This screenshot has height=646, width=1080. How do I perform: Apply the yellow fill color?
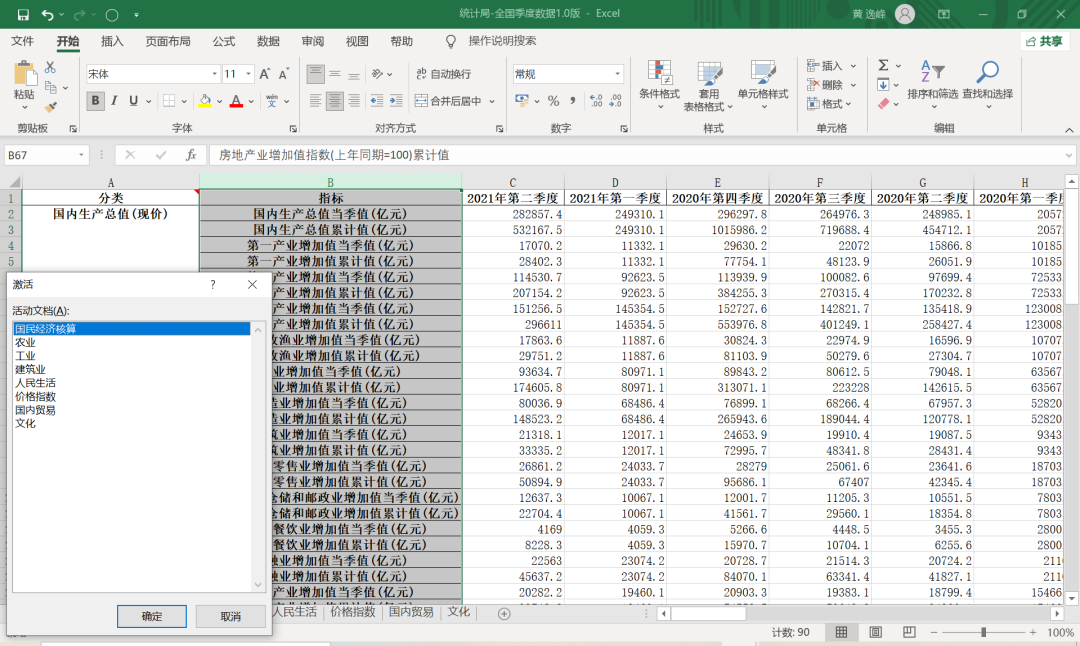pos(205,101)
